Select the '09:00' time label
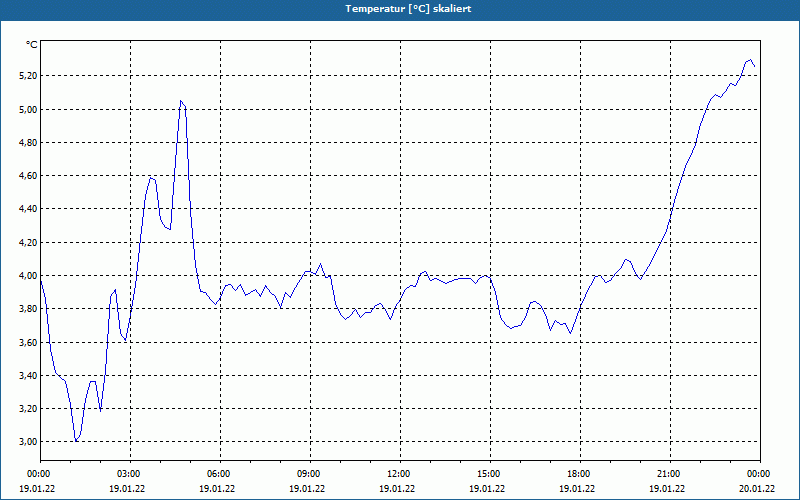This screenshot has width=800, height=500. pyautogui.click(x=310, y=474)
